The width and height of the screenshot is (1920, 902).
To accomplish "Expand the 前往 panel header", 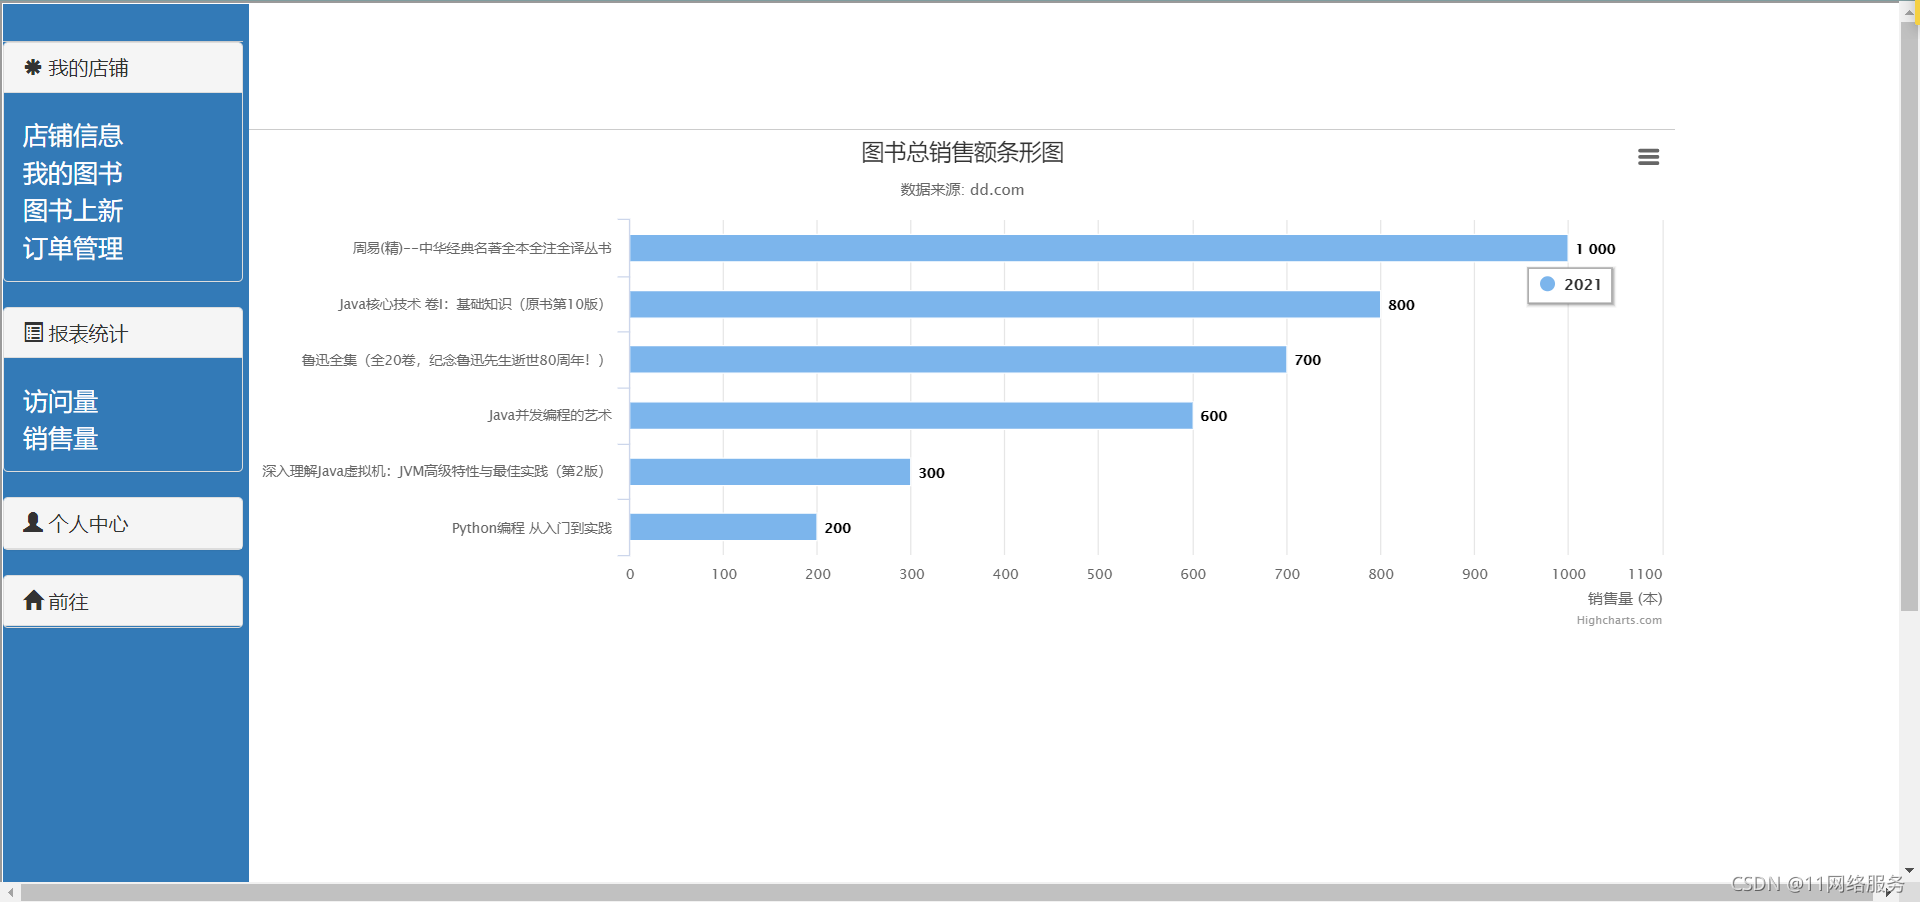I will pyautogui.click(x=123, y=601).
